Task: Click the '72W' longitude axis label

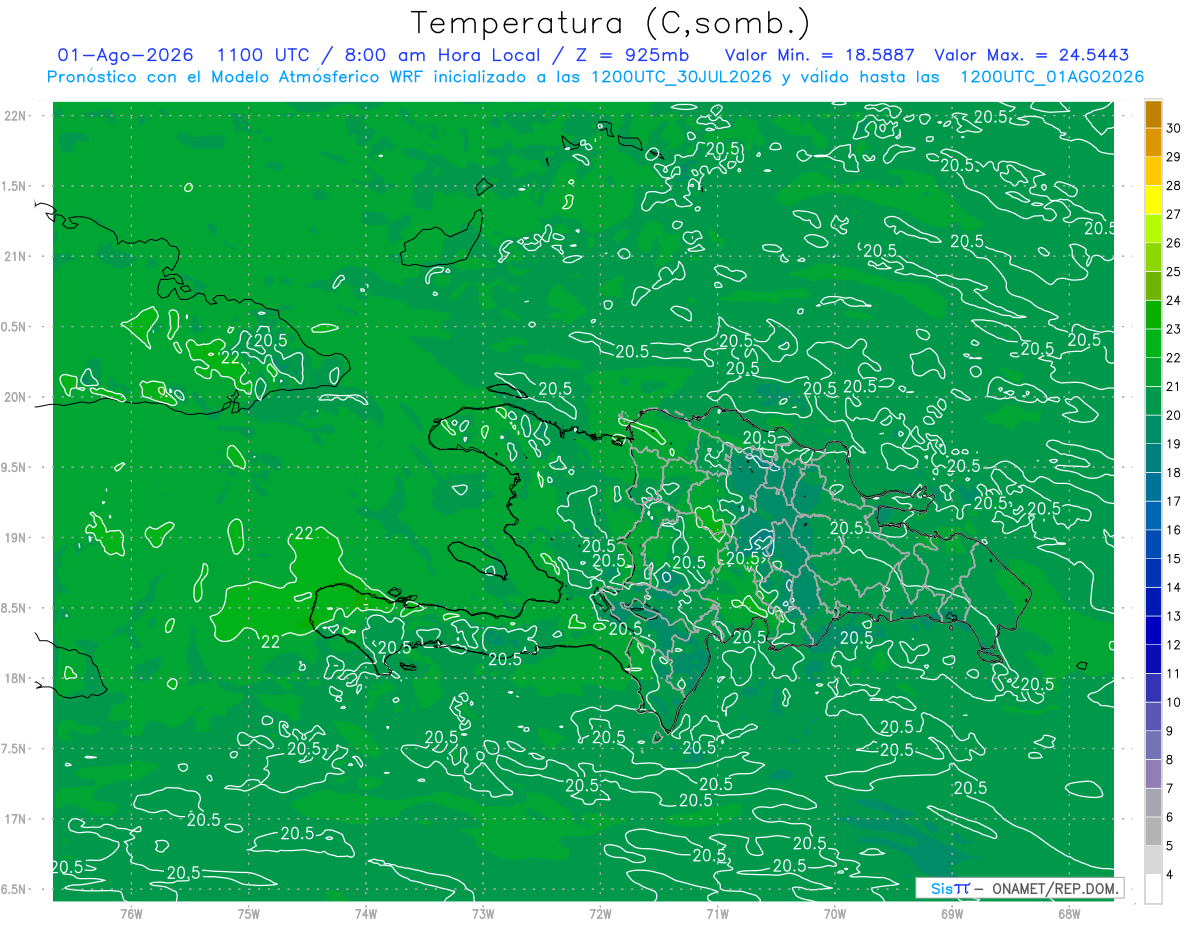Action: (x=600, y=914)
